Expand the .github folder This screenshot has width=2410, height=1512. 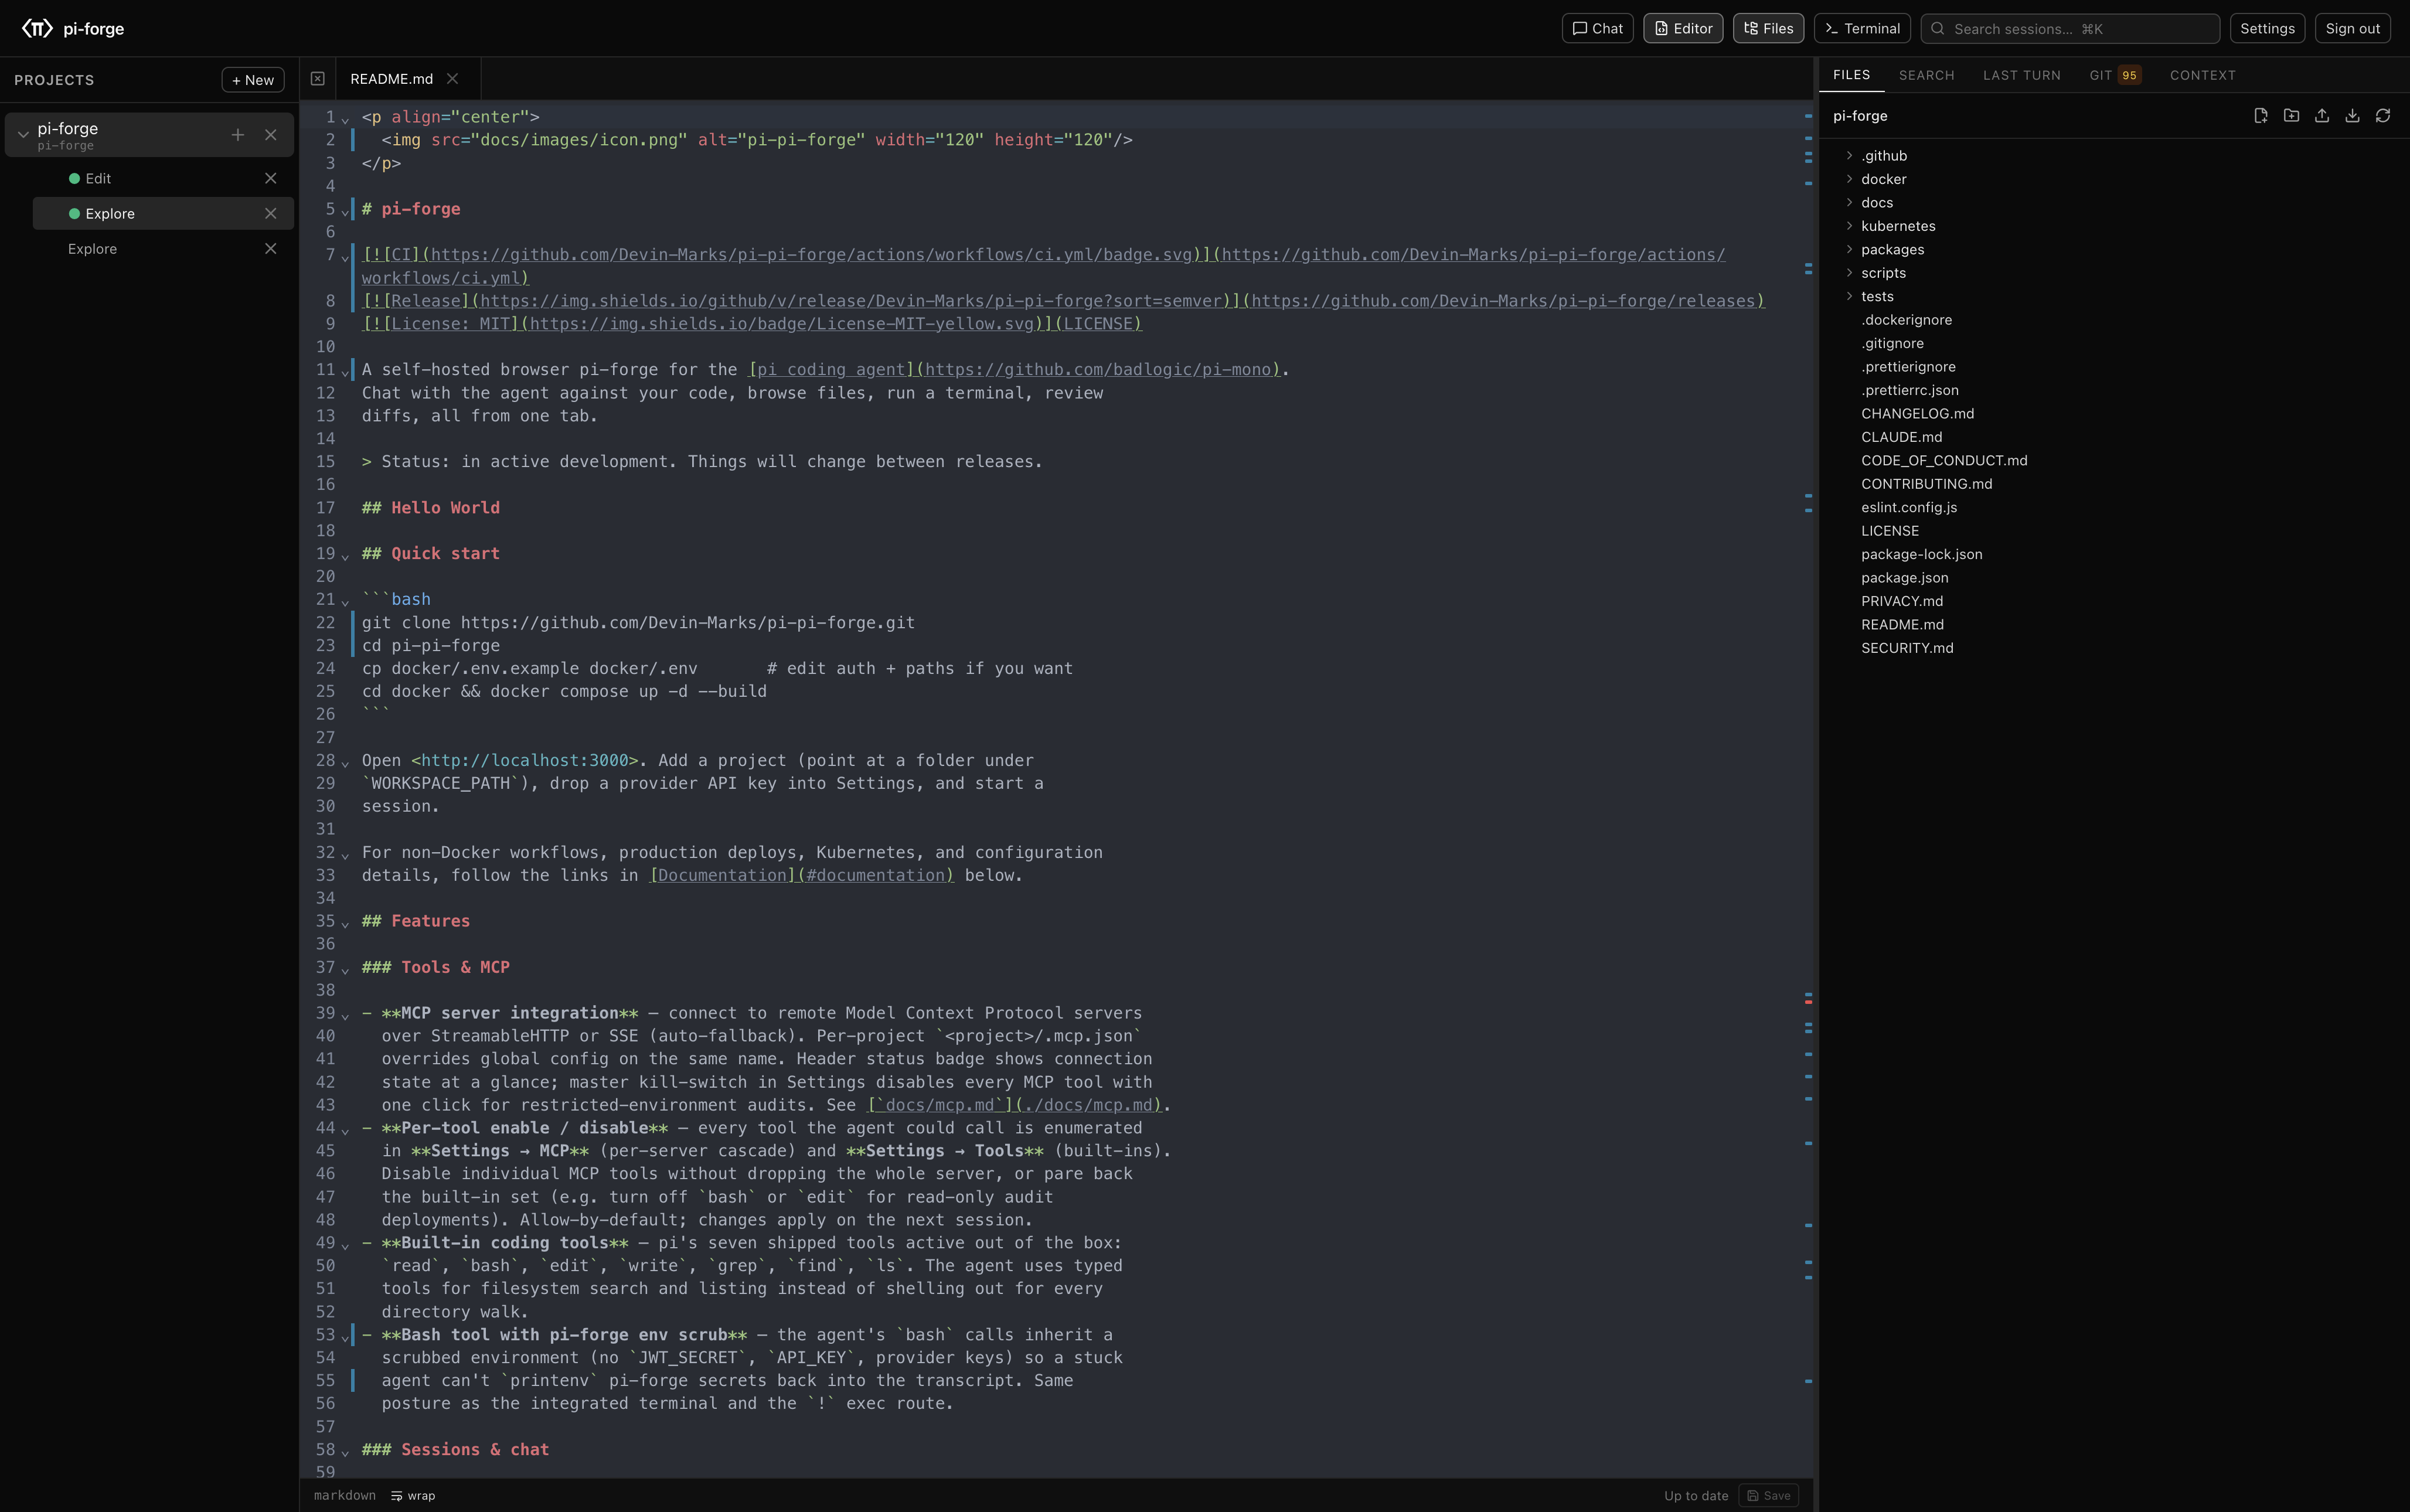click(x=1849, y=156)
